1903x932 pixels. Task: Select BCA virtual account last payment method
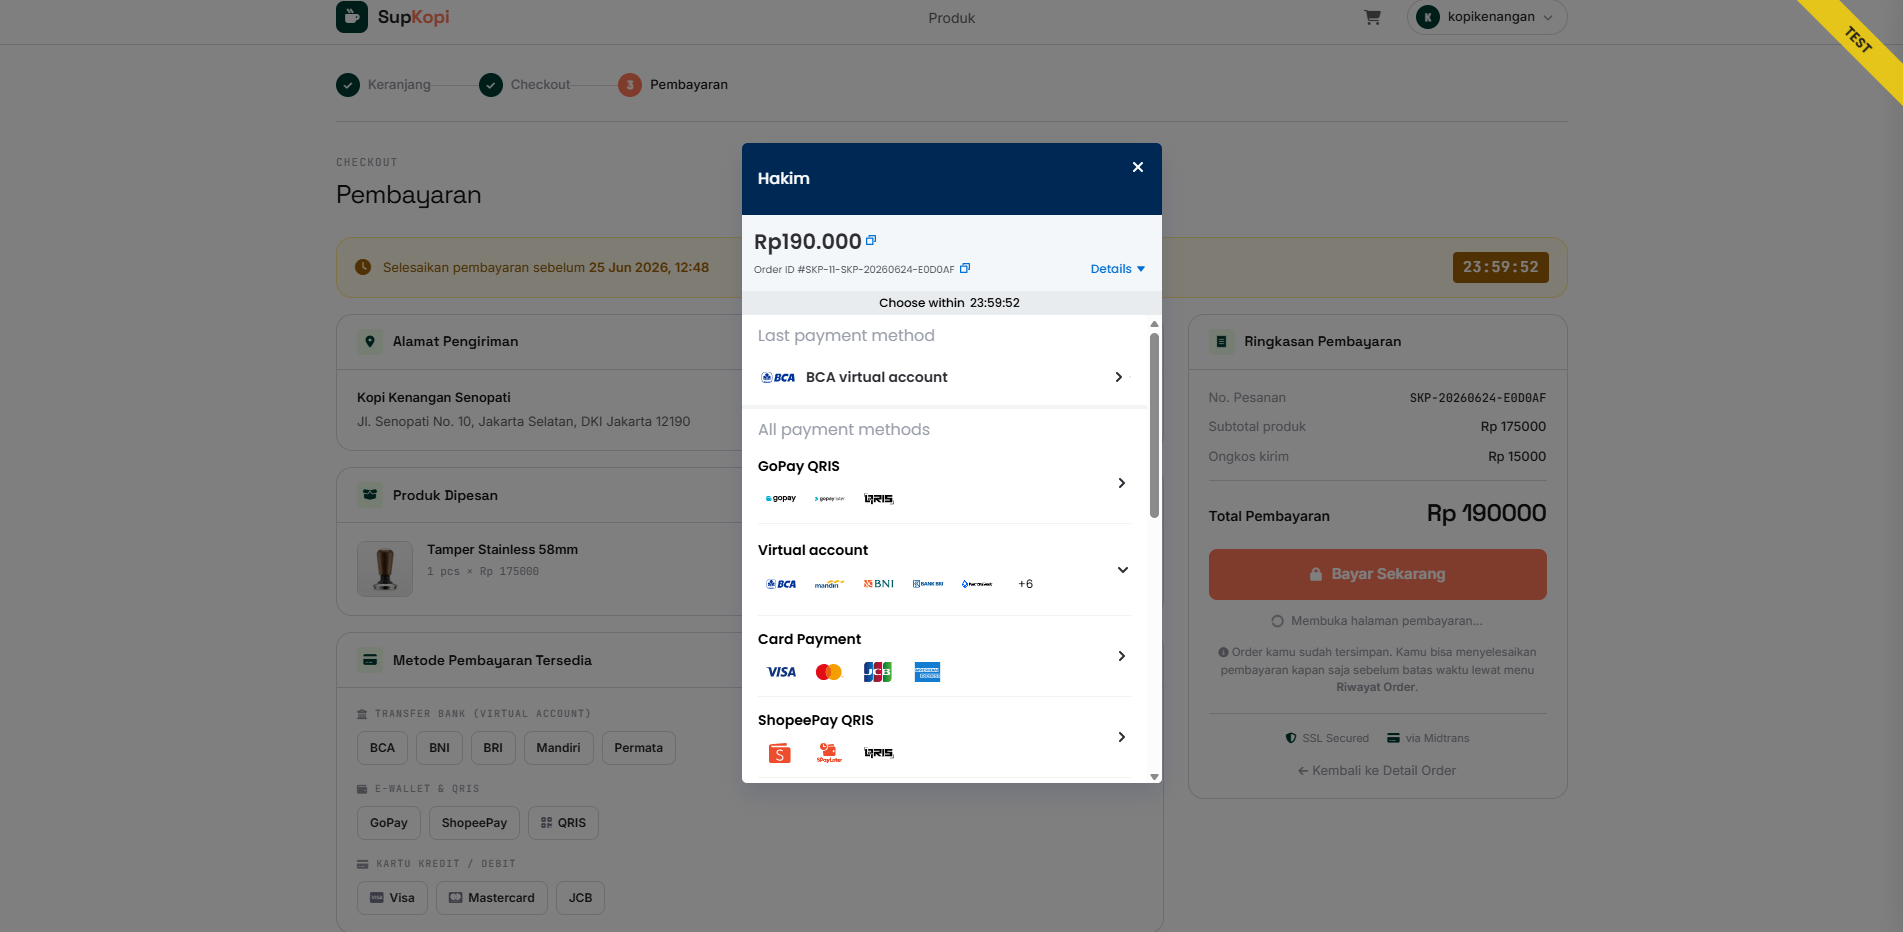click(x=944, y=377)
